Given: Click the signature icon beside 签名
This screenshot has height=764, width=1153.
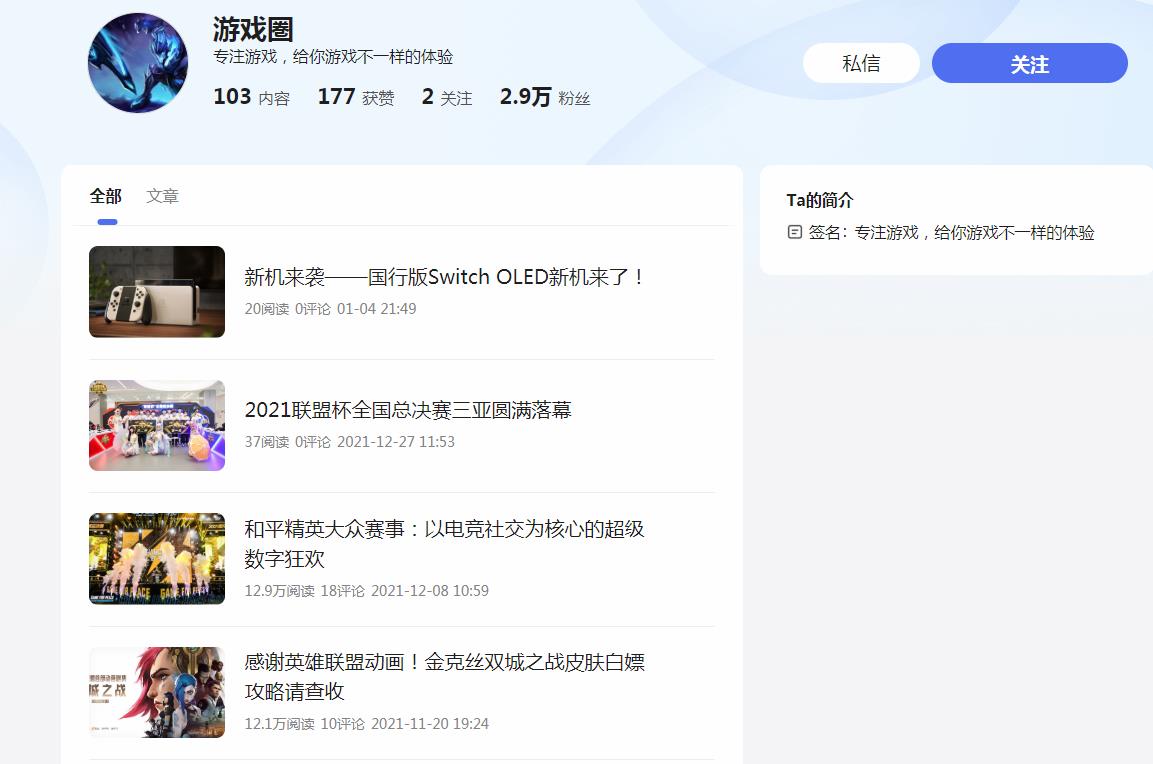Looking at the screenshot, I should [794, 232].
